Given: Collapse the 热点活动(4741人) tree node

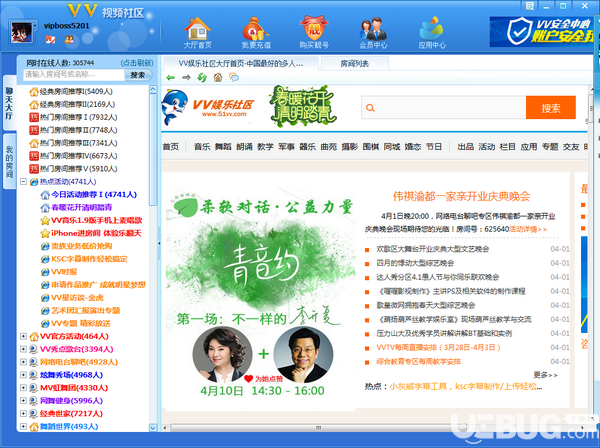Looking at the screenshot, I should coord(23,181).
